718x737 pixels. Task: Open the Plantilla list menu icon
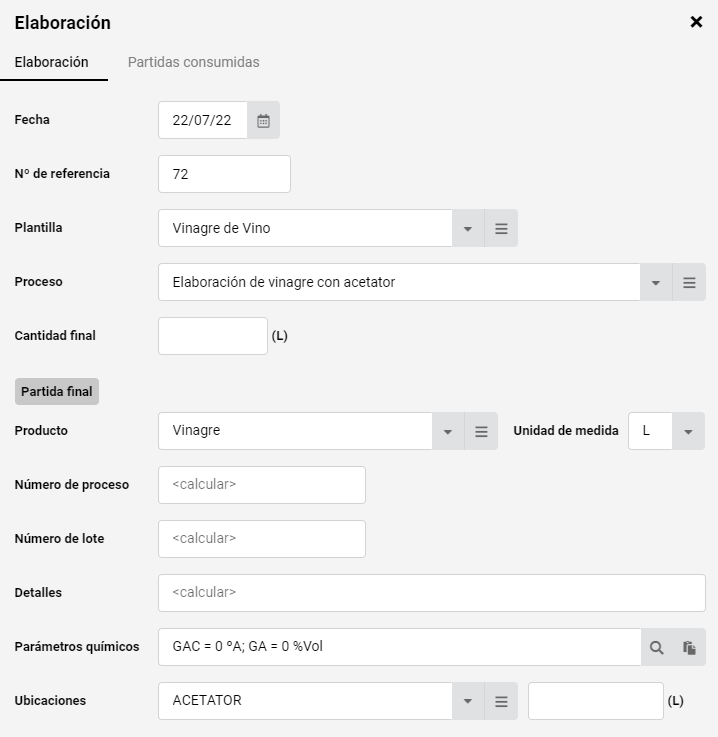click(501, 228)
